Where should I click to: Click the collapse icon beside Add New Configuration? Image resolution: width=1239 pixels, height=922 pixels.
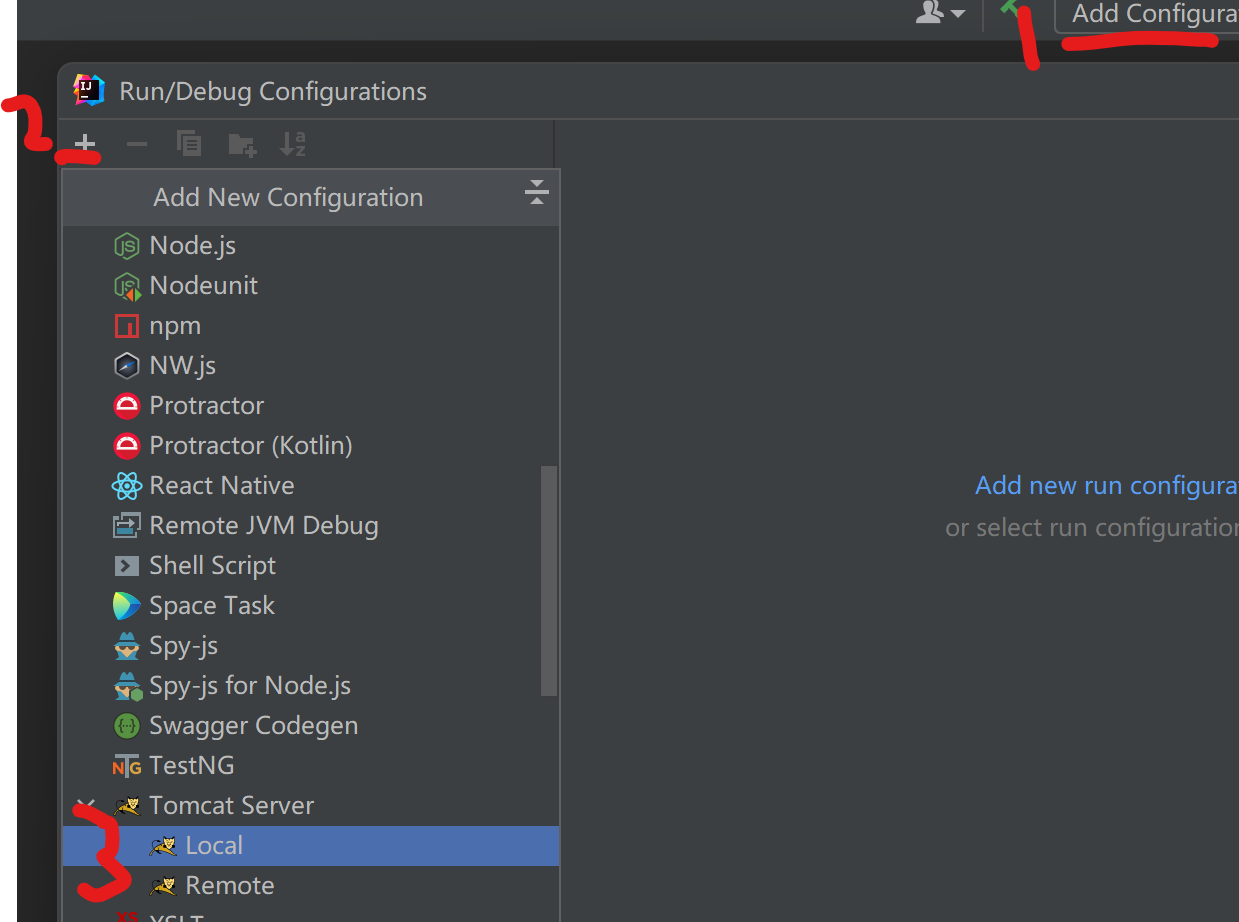pyautogui.click(x=537, y=193)
